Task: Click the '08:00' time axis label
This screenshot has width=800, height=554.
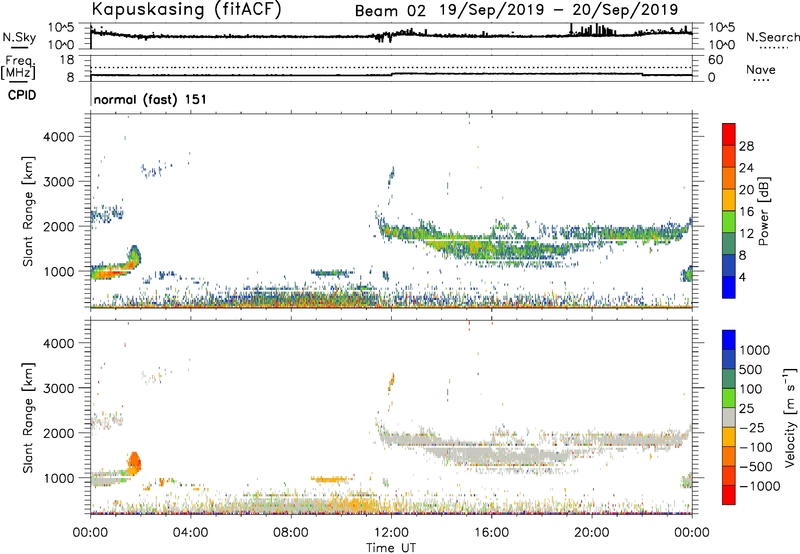Action: click(x=291, y=533)
